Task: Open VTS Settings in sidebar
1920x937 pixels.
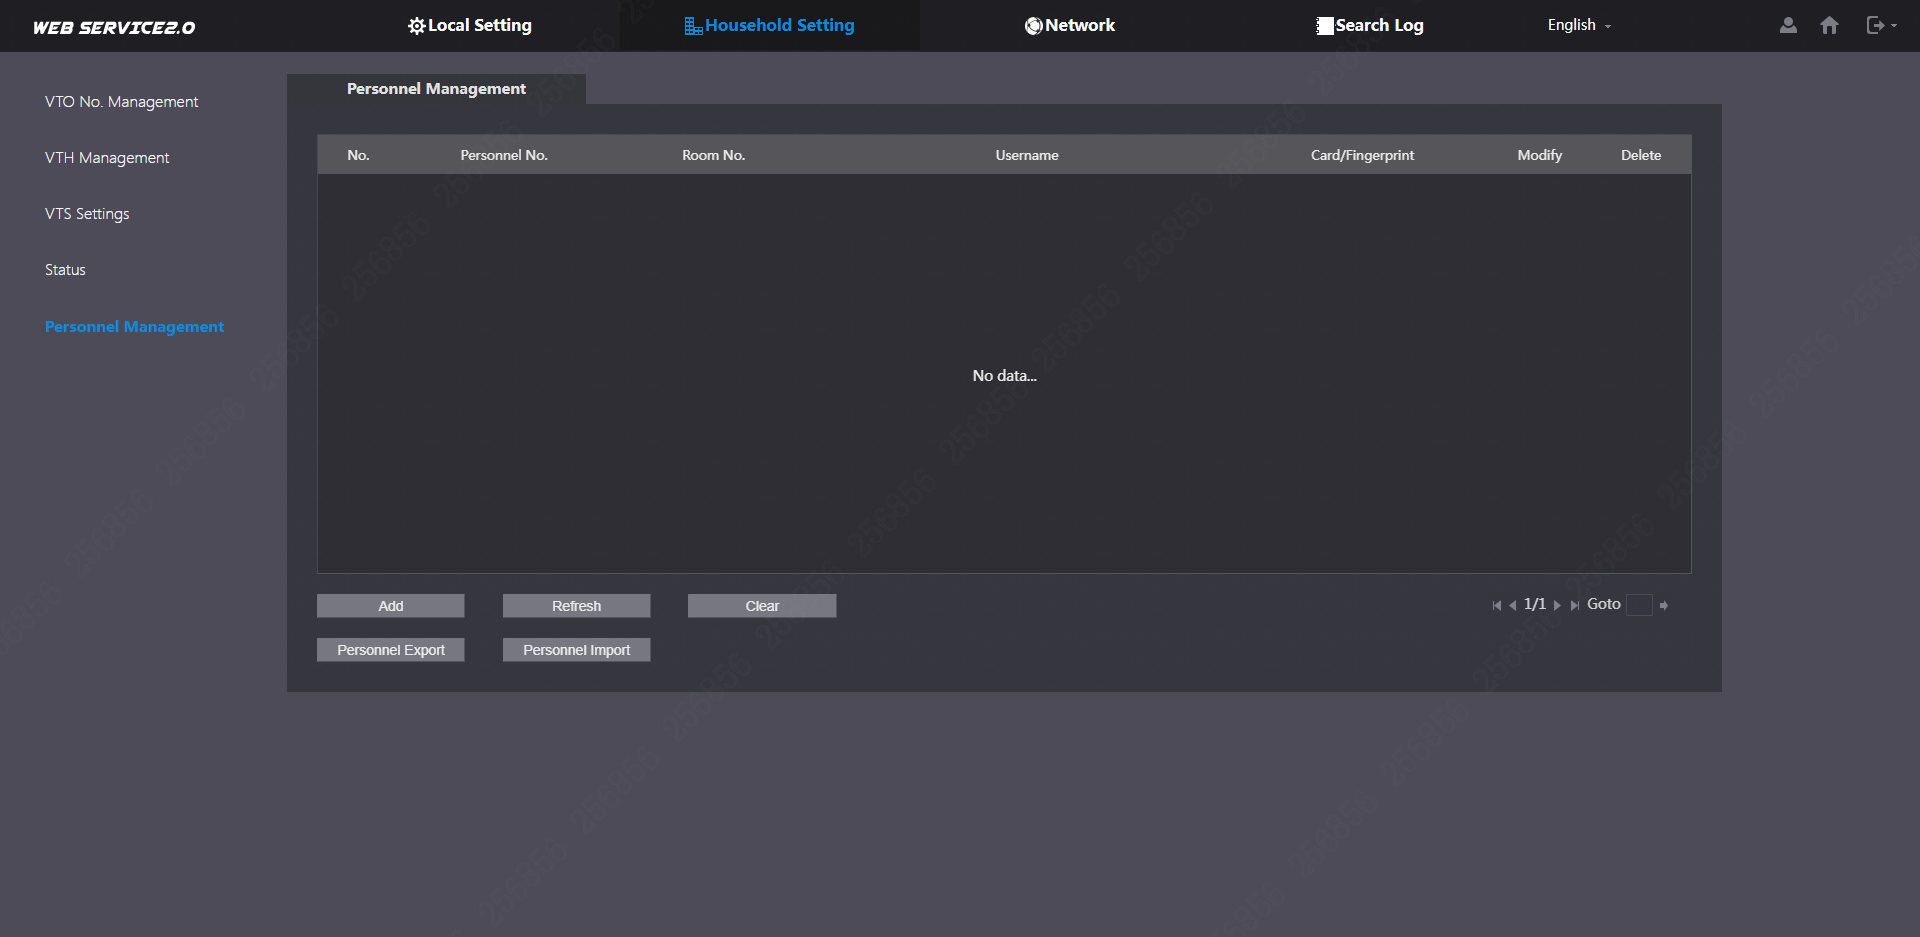Action: [x=87, y=214]
